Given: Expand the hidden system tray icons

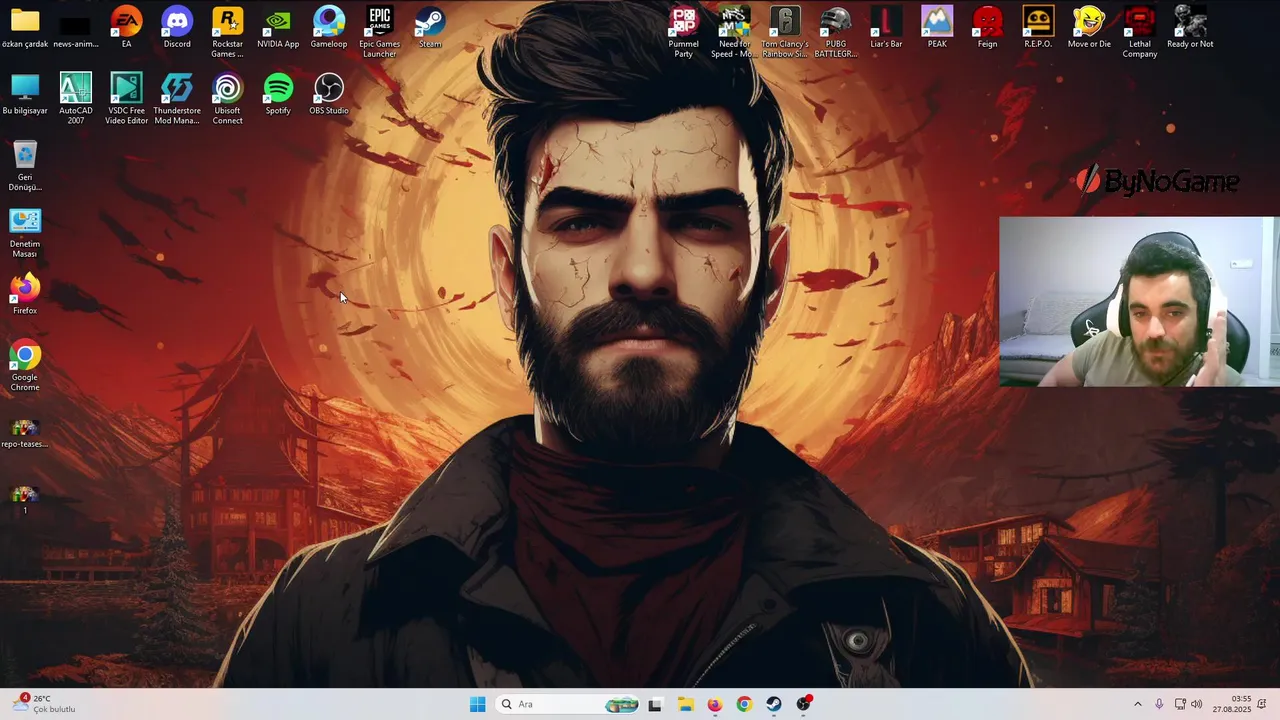Looking at the screenshot, I should pos(1137,704).
